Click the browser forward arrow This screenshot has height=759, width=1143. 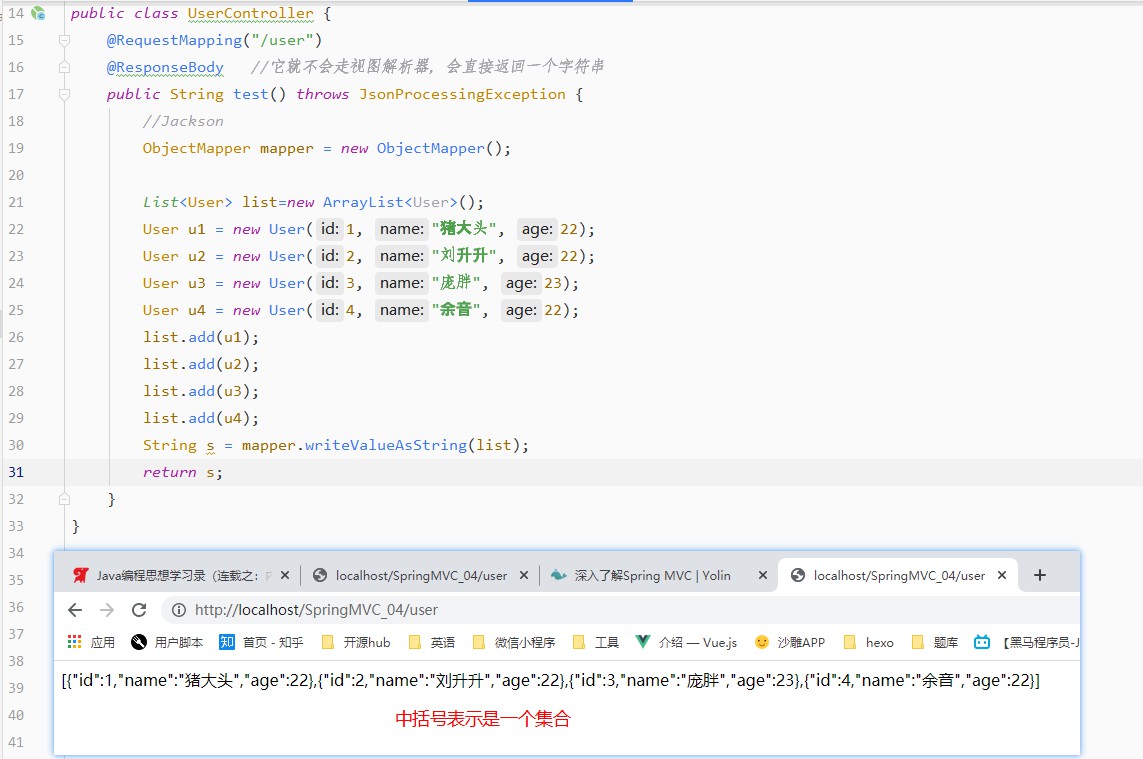106,610
